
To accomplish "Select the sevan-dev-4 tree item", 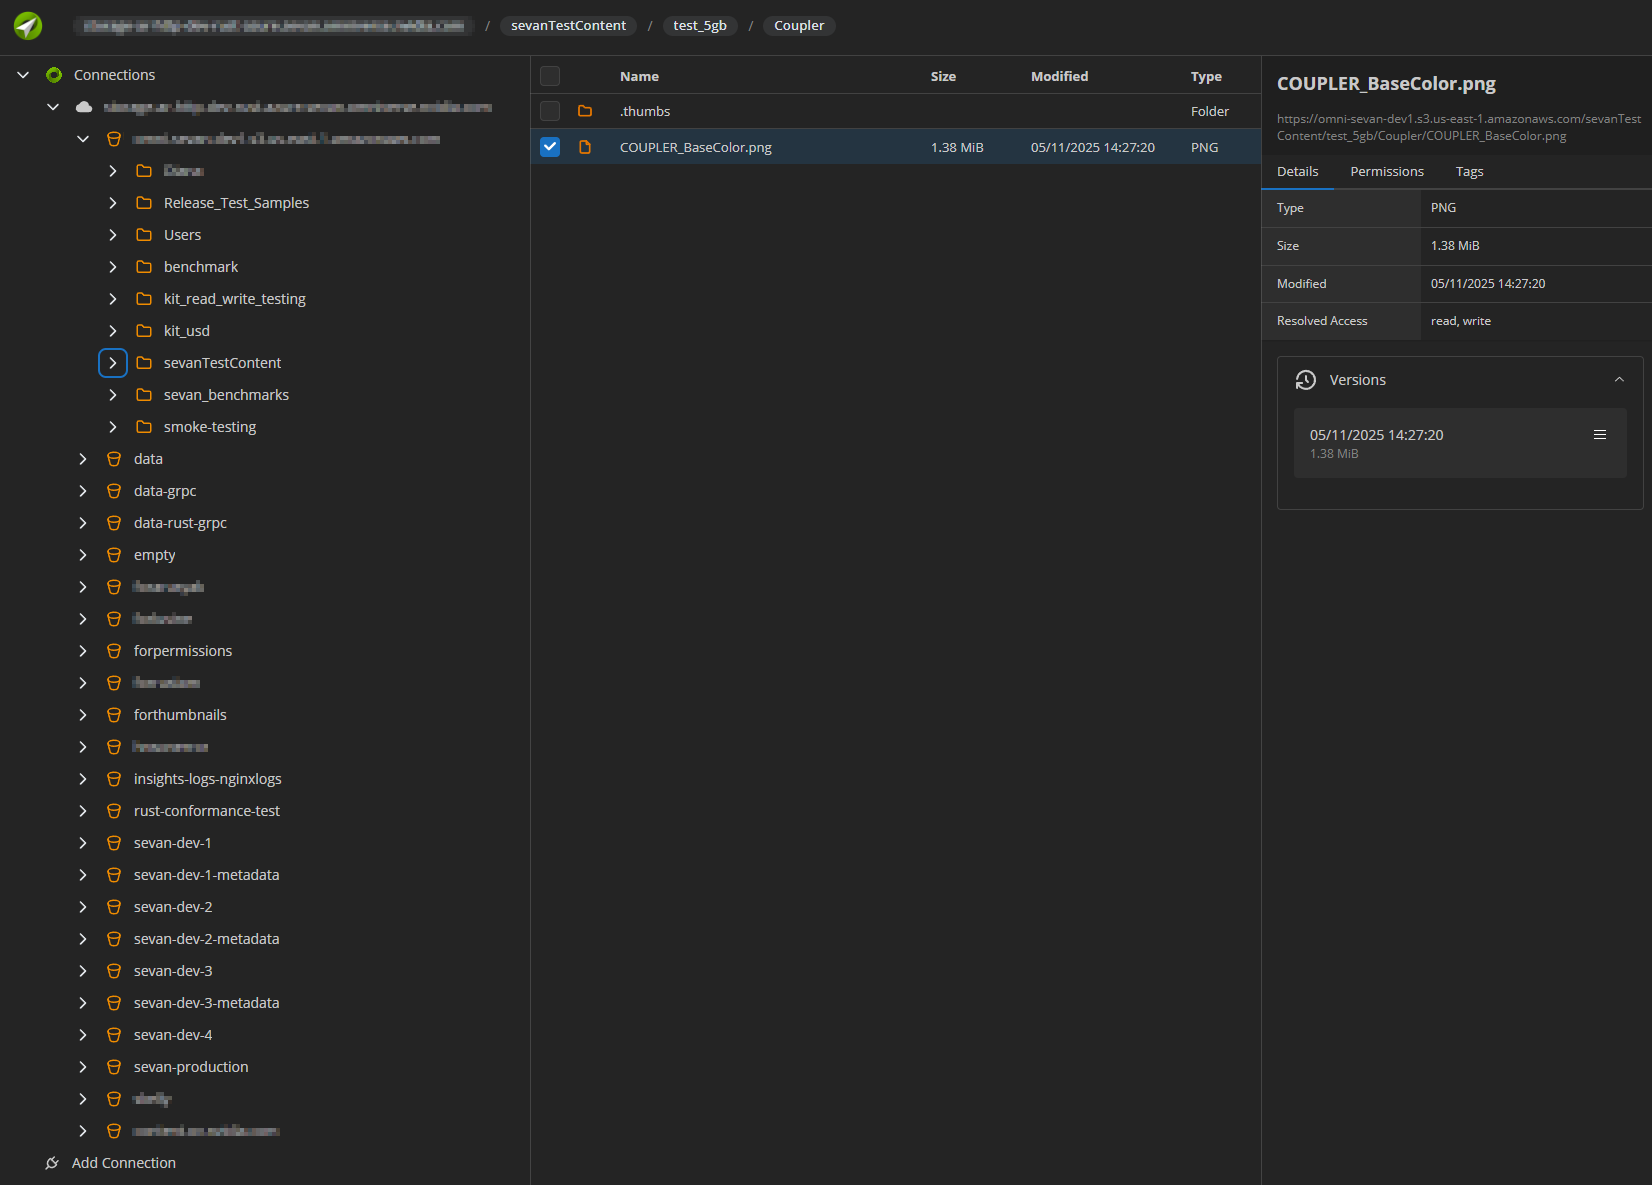I will [173, 1035].
